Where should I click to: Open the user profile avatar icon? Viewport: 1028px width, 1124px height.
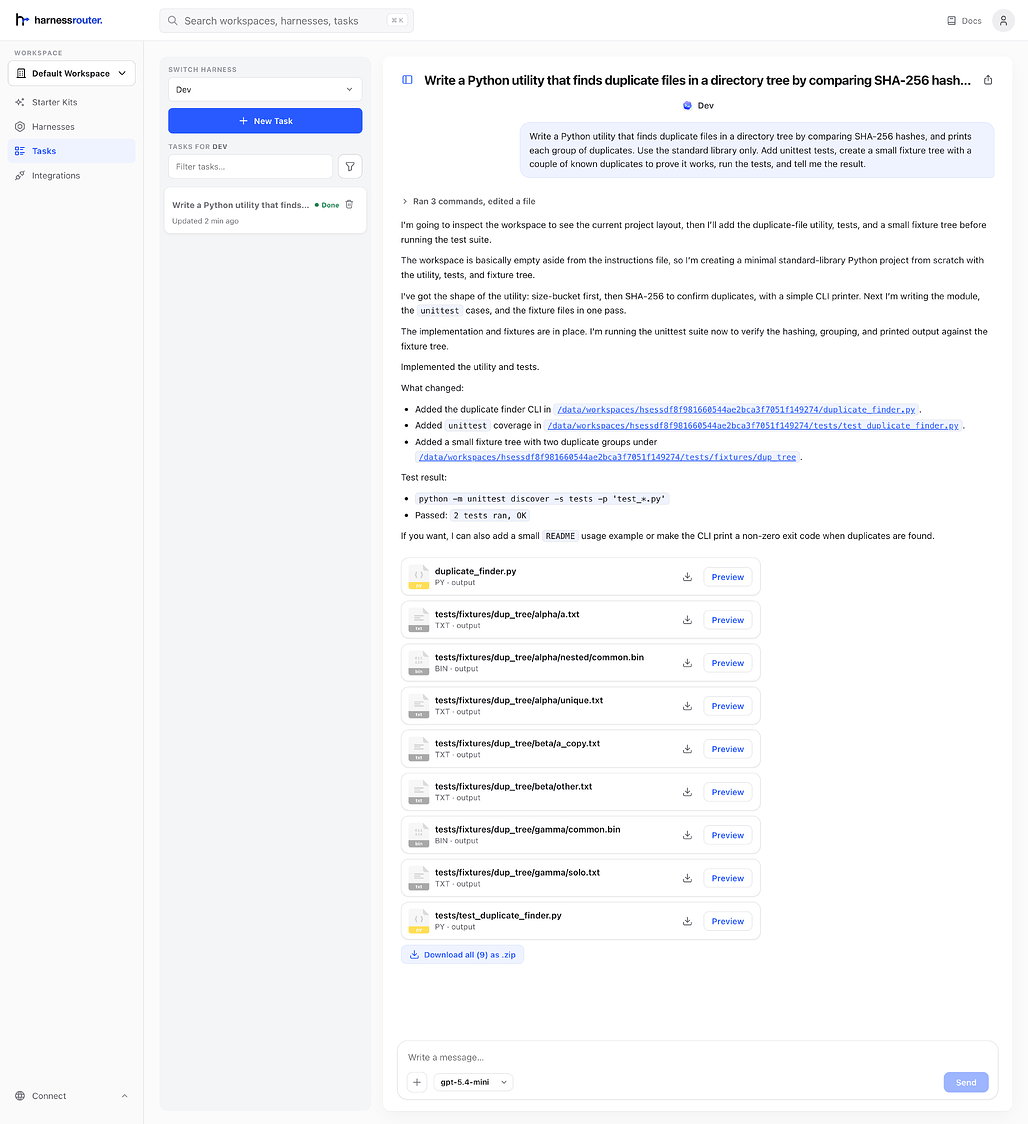1003,21
